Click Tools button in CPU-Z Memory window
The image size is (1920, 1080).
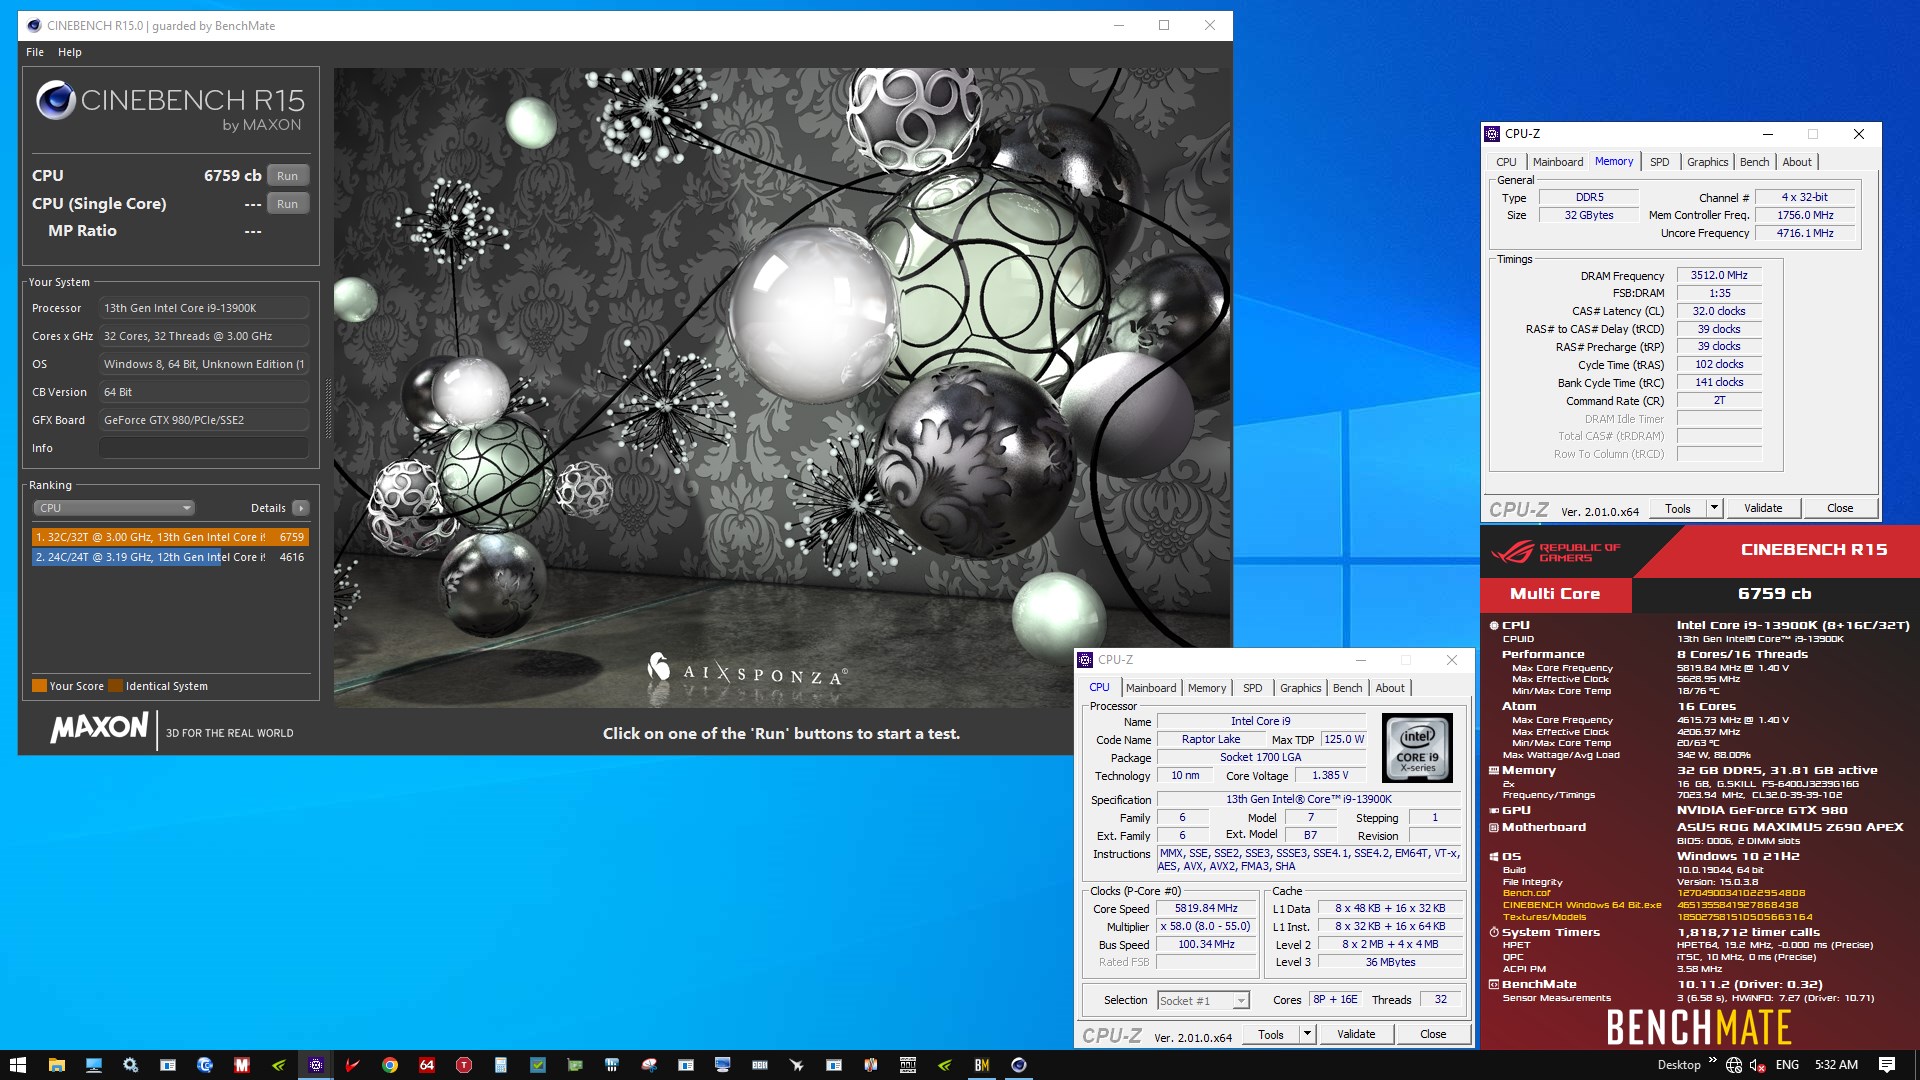coord(1677,508)
